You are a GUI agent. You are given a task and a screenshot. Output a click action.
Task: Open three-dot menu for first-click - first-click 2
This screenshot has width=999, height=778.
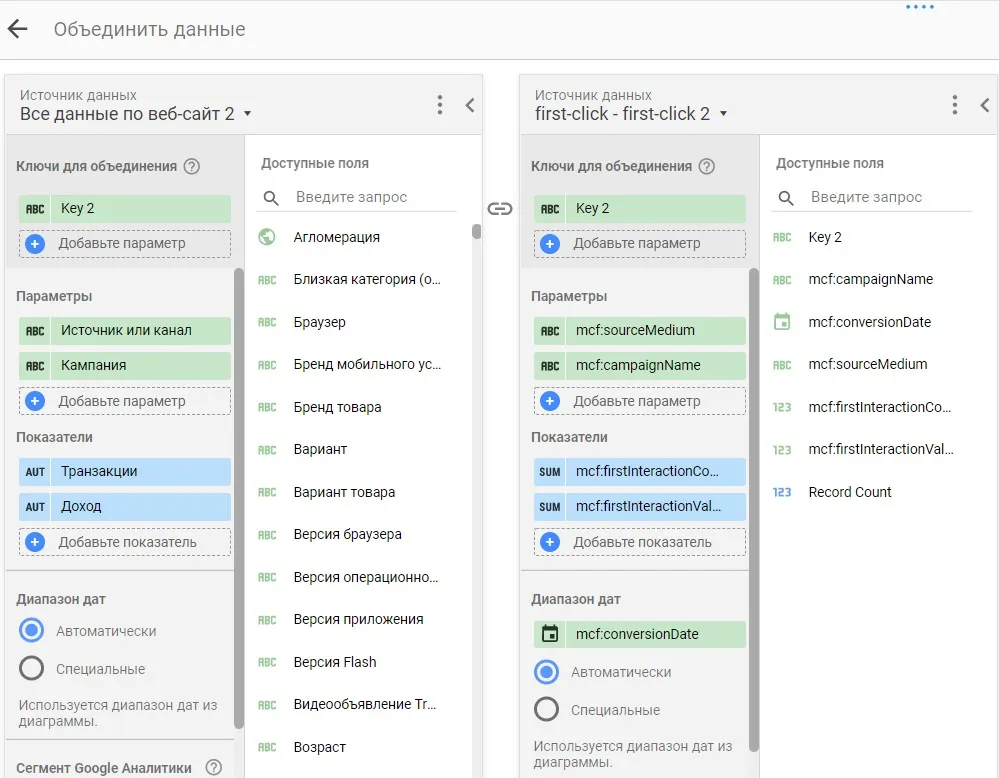[954, 104]
